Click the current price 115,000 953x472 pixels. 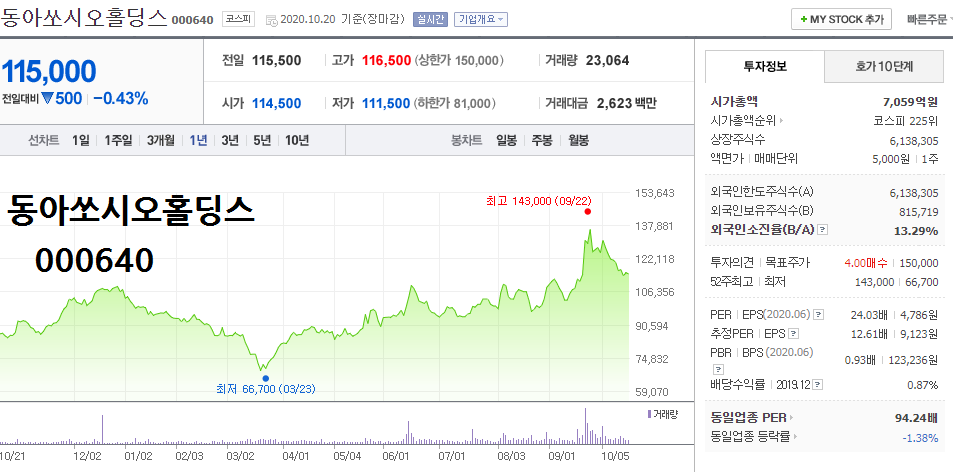coord(48,72)
